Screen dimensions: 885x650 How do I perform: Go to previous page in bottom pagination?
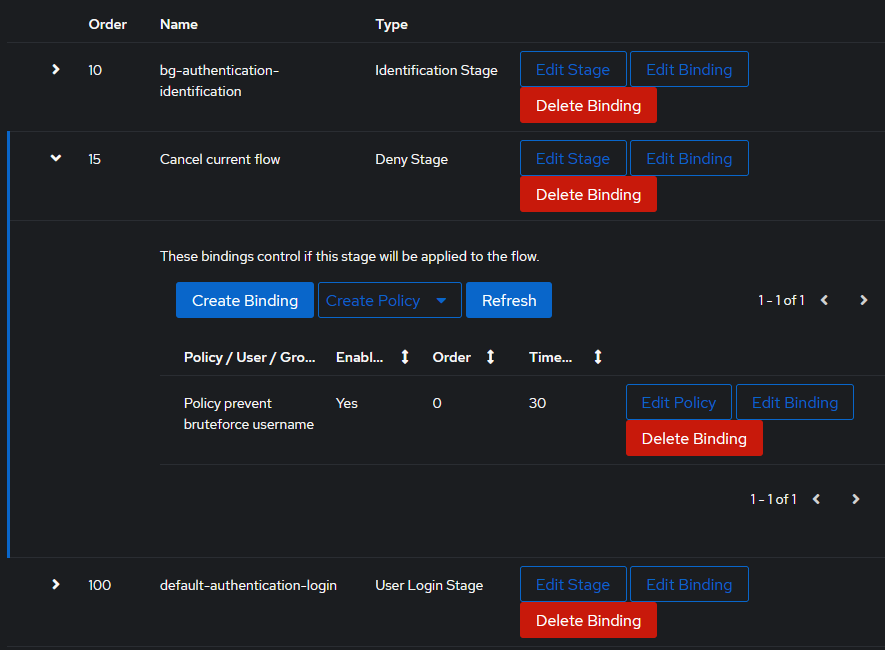tap(816, 499)
